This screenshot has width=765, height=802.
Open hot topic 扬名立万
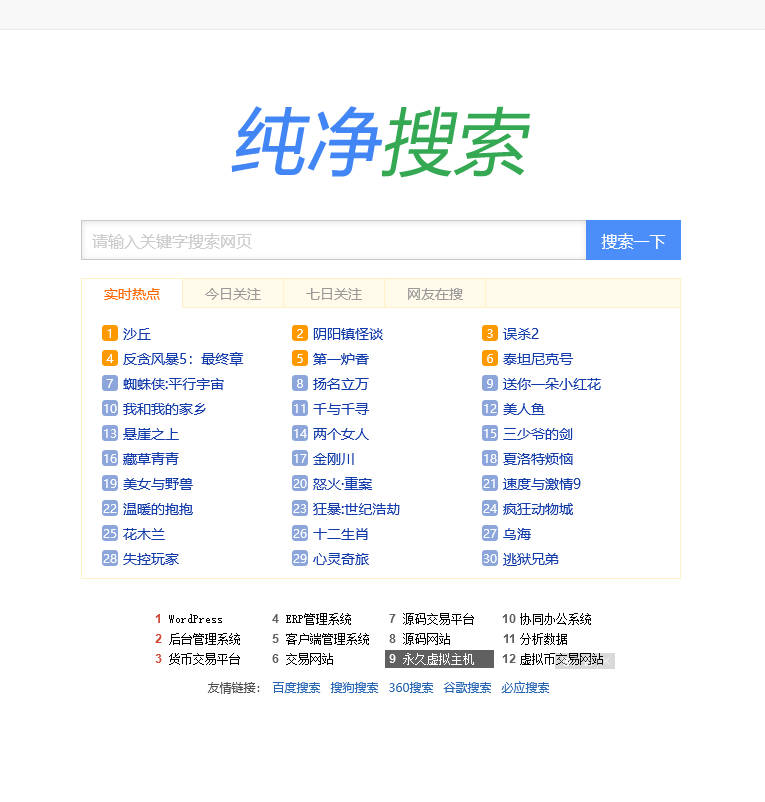(x=341, y=384)
